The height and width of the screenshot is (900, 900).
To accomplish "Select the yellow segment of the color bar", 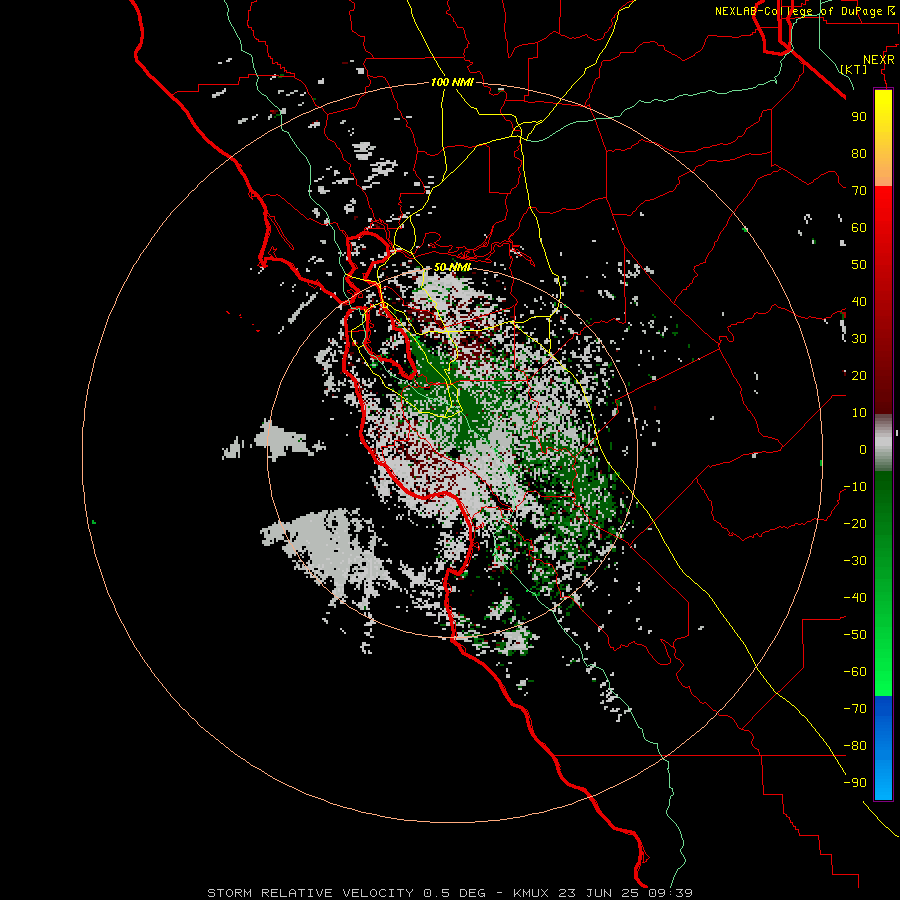I will 883,138.
